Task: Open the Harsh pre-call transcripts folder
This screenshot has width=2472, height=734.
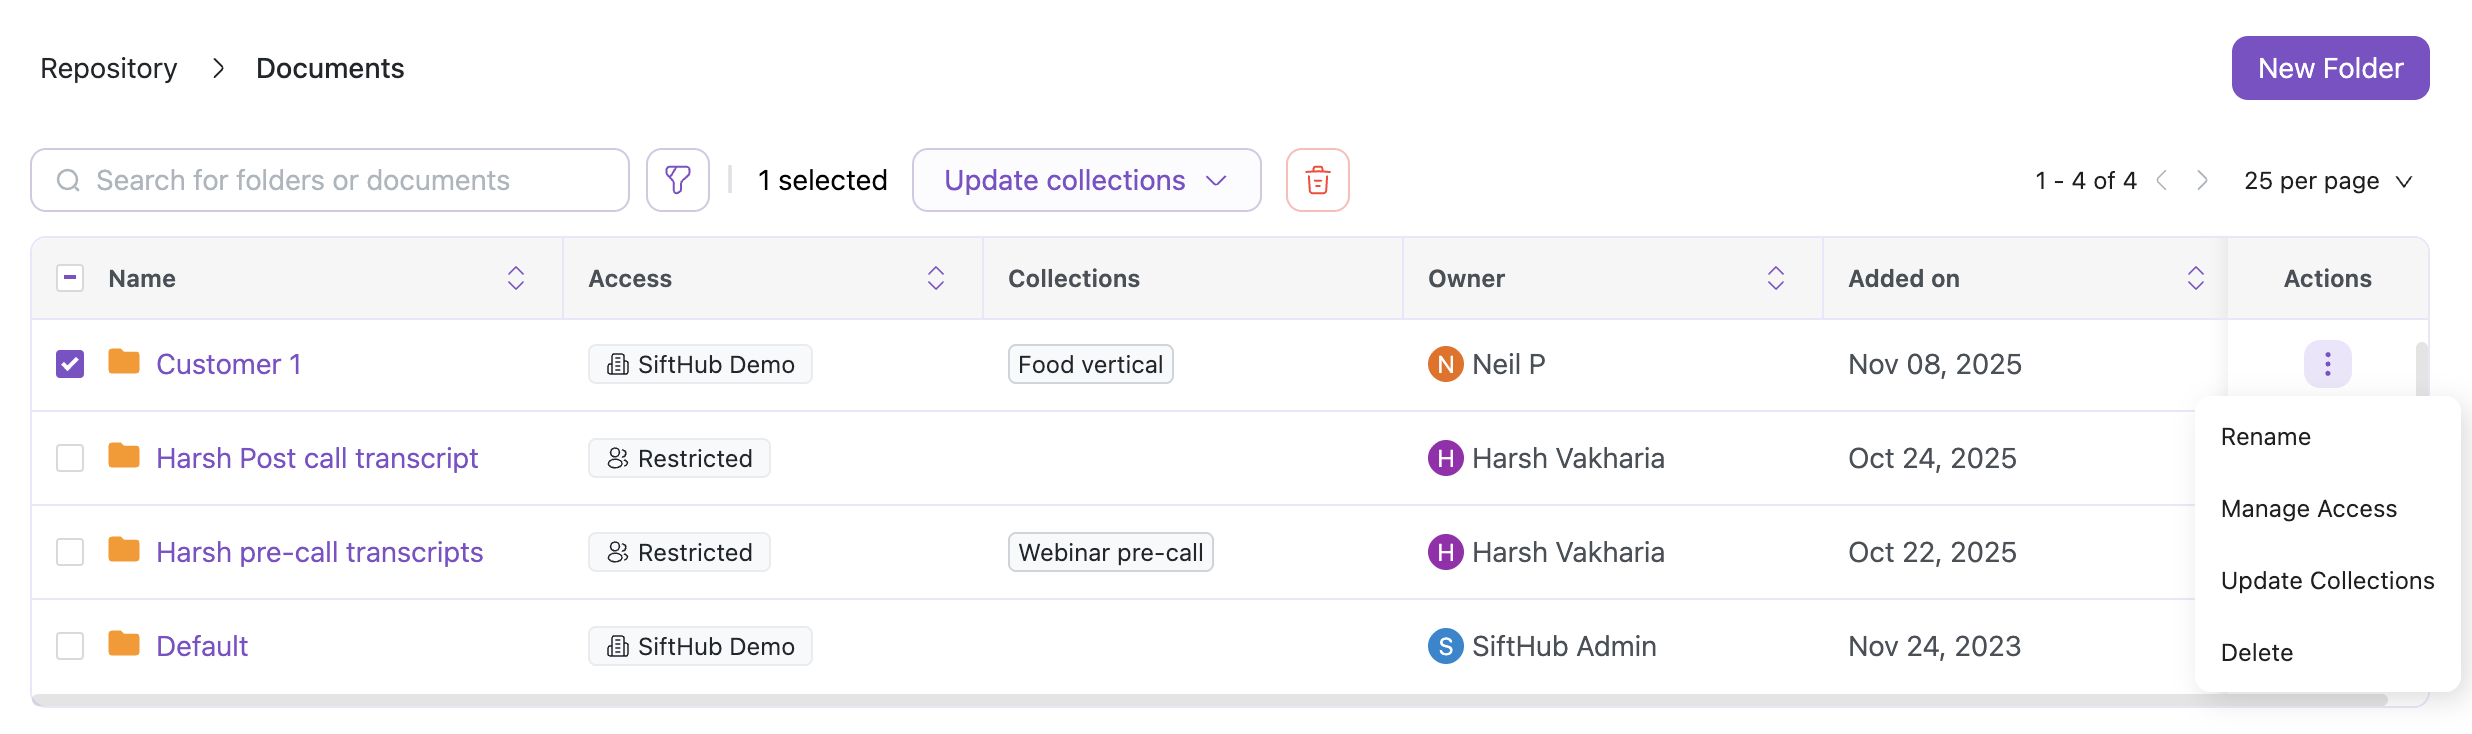Action: click(x=319, y=552)
